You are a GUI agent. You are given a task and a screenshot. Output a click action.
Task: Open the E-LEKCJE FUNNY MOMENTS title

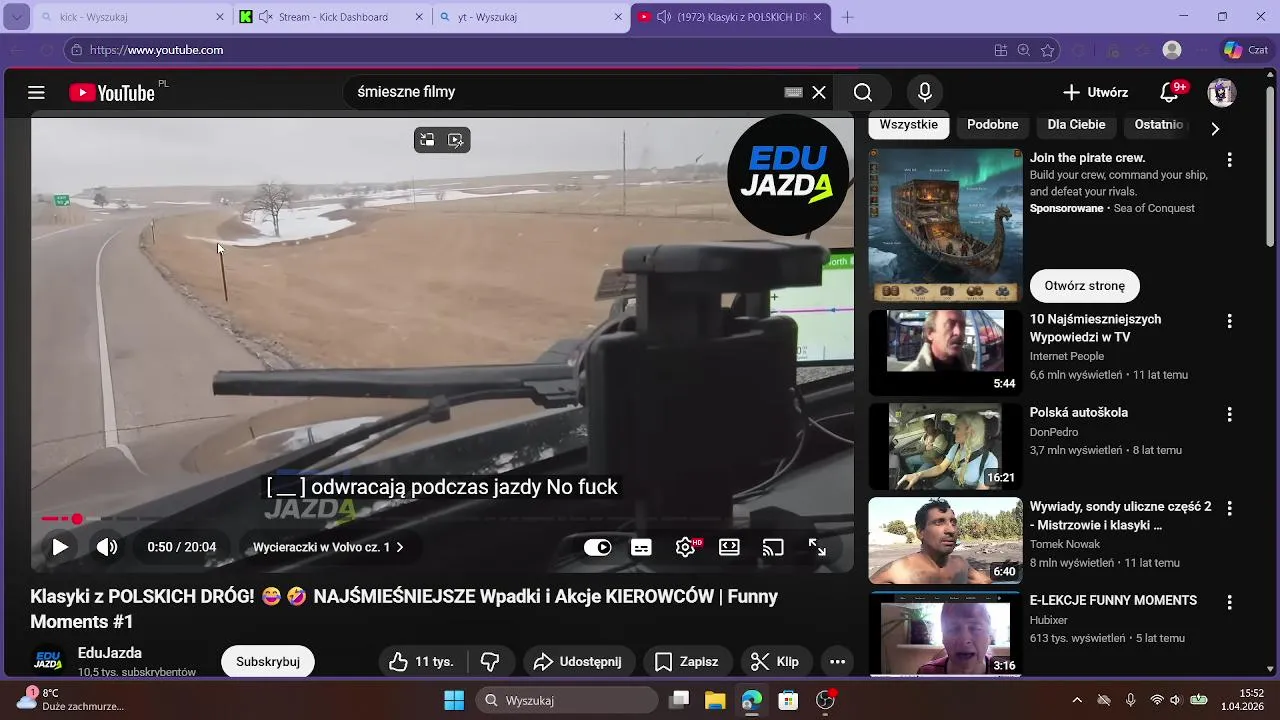point(1113,601)
